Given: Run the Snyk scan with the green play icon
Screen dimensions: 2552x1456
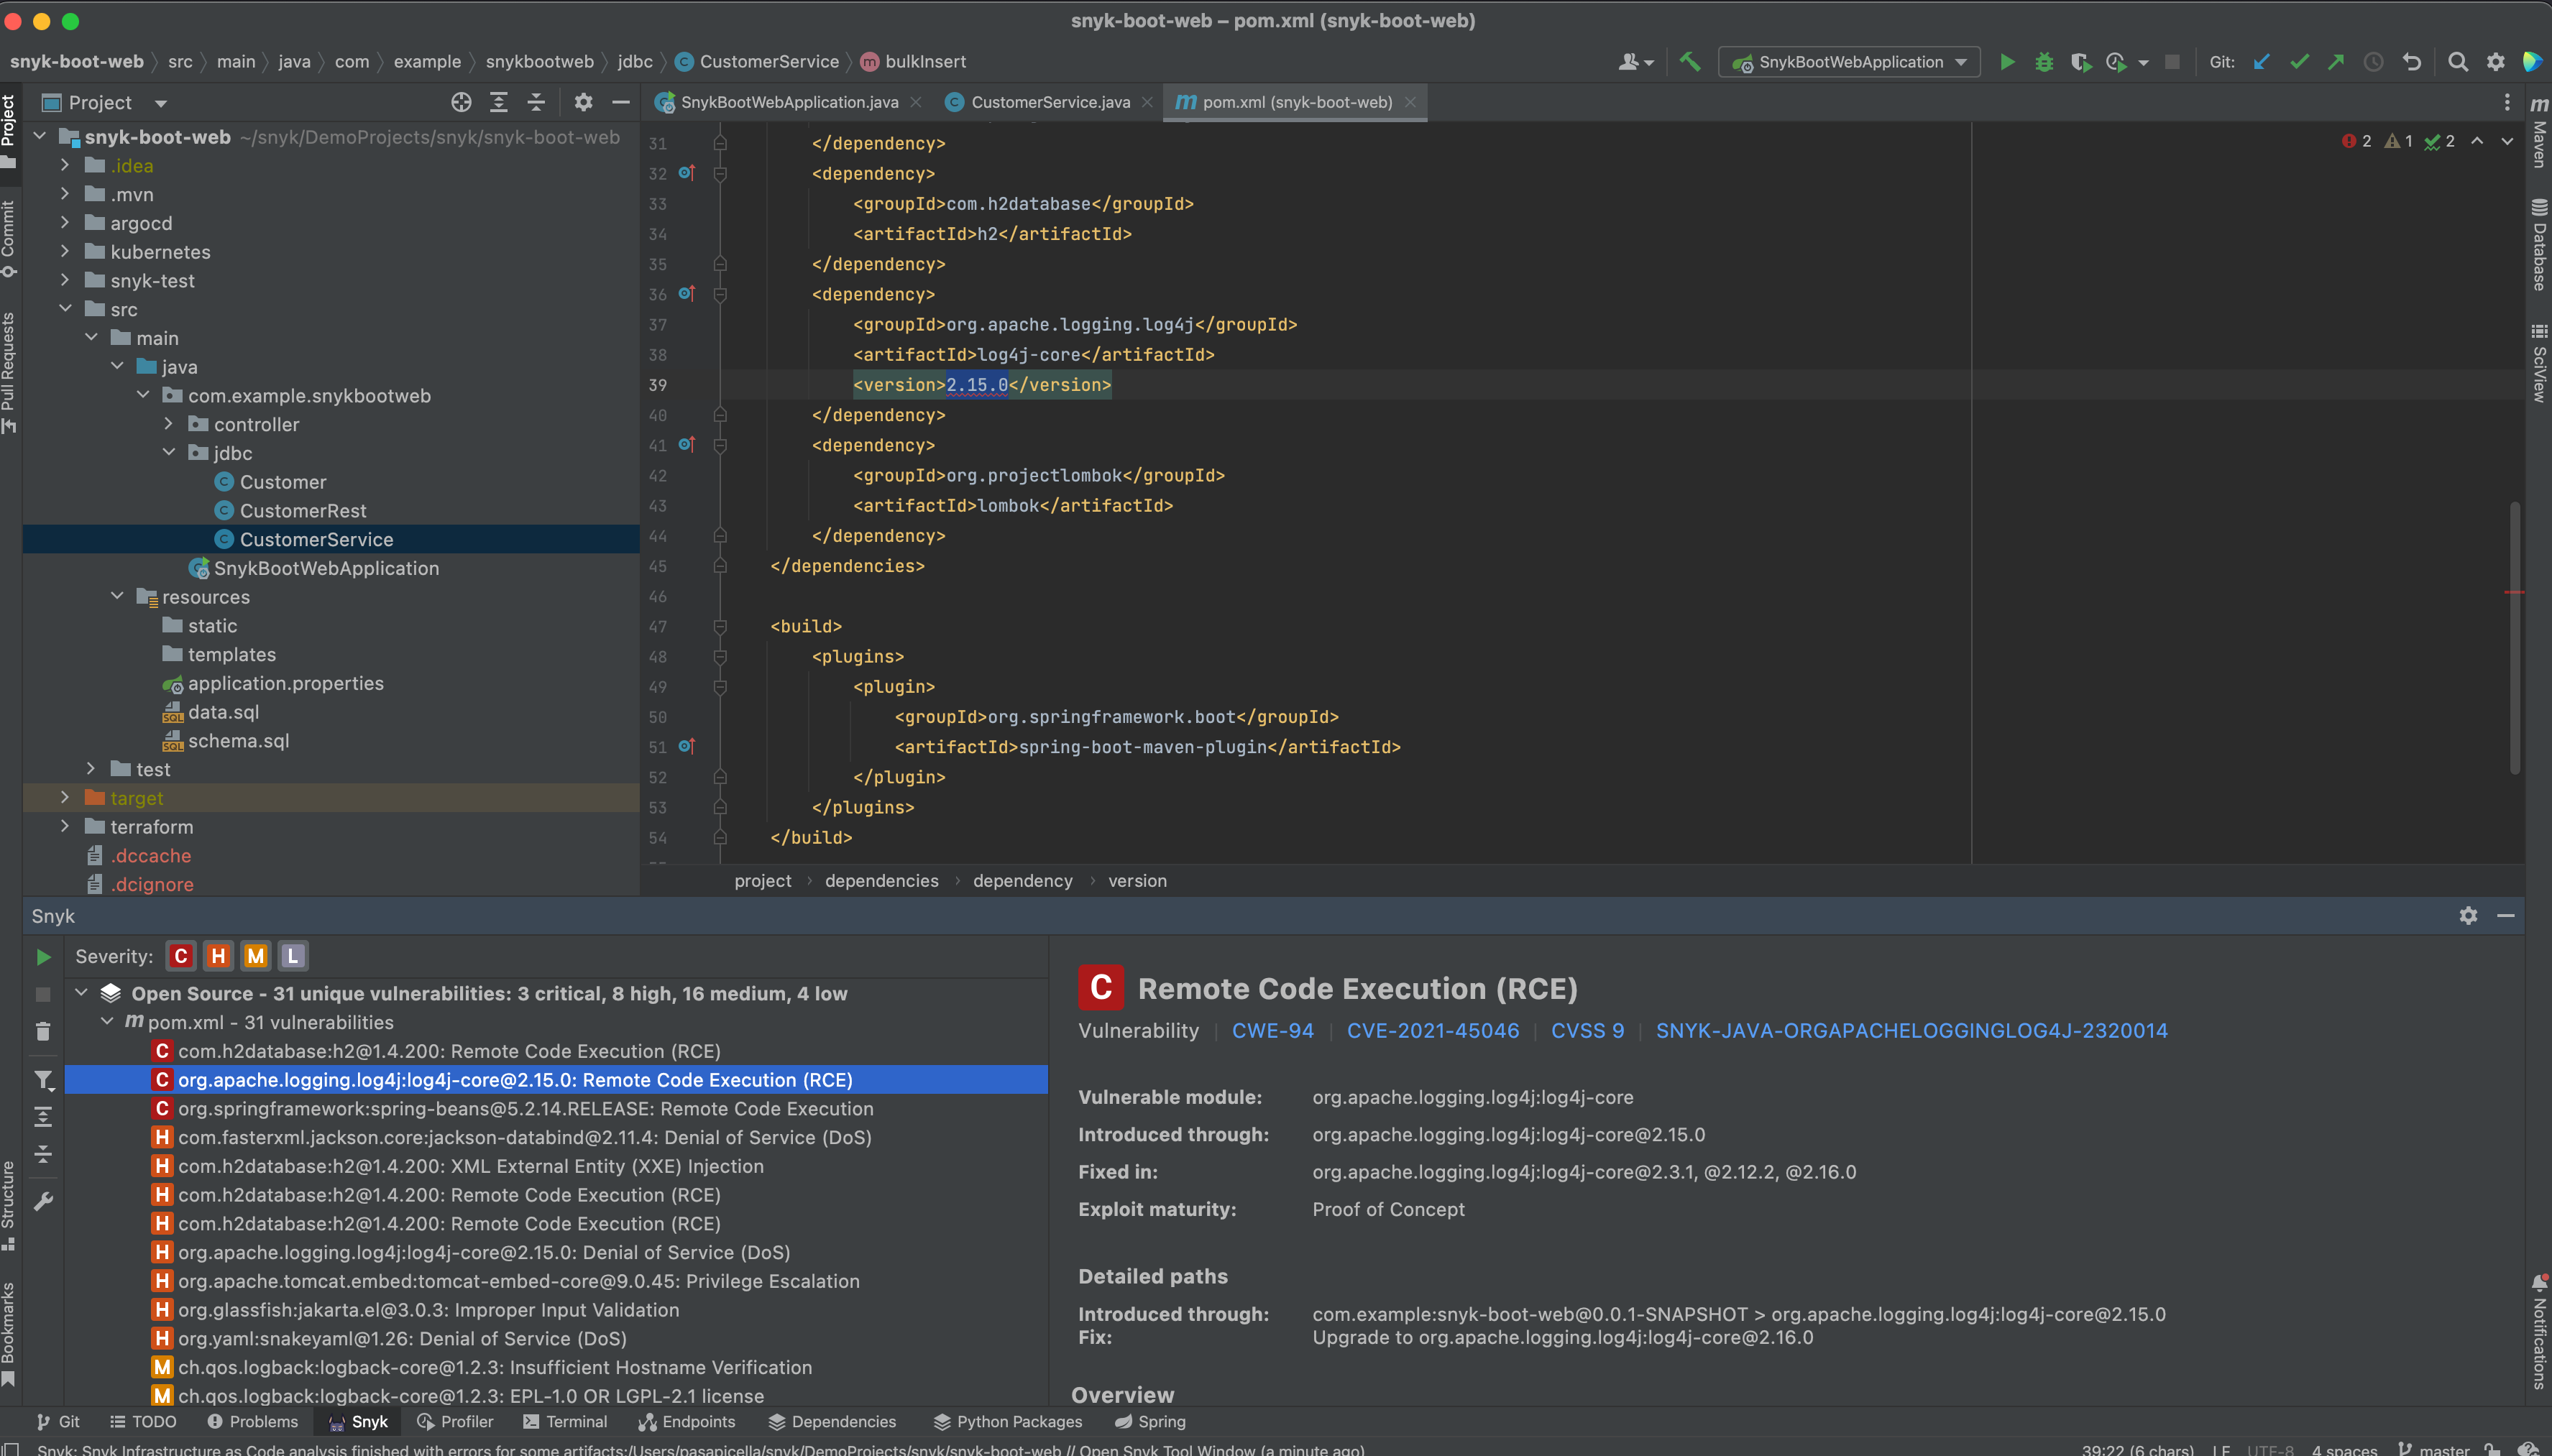Looking at the screenshot, I should (x=43, y=957).
